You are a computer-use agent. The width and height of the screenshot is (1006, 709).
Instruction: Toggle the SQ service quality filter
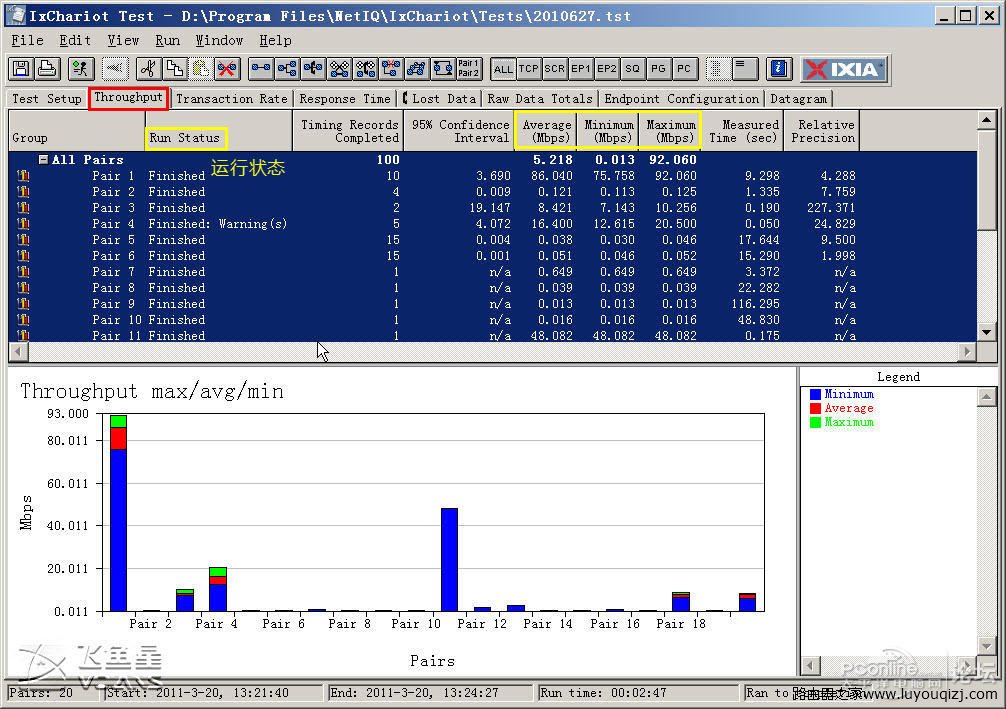tap(632, 69)
